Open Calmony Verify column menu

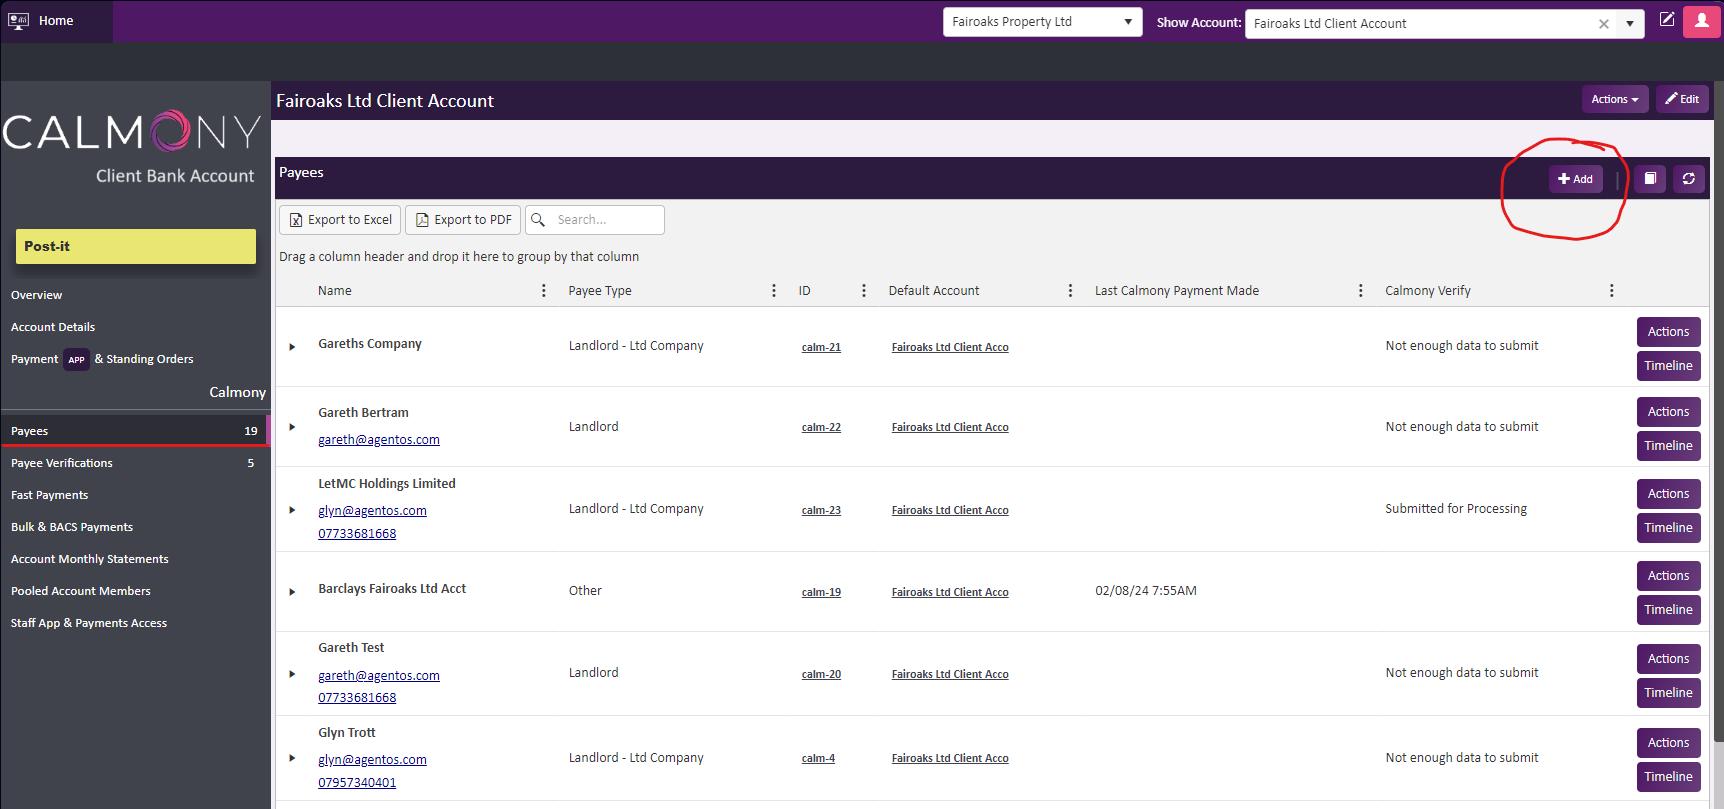[1611, 291]
